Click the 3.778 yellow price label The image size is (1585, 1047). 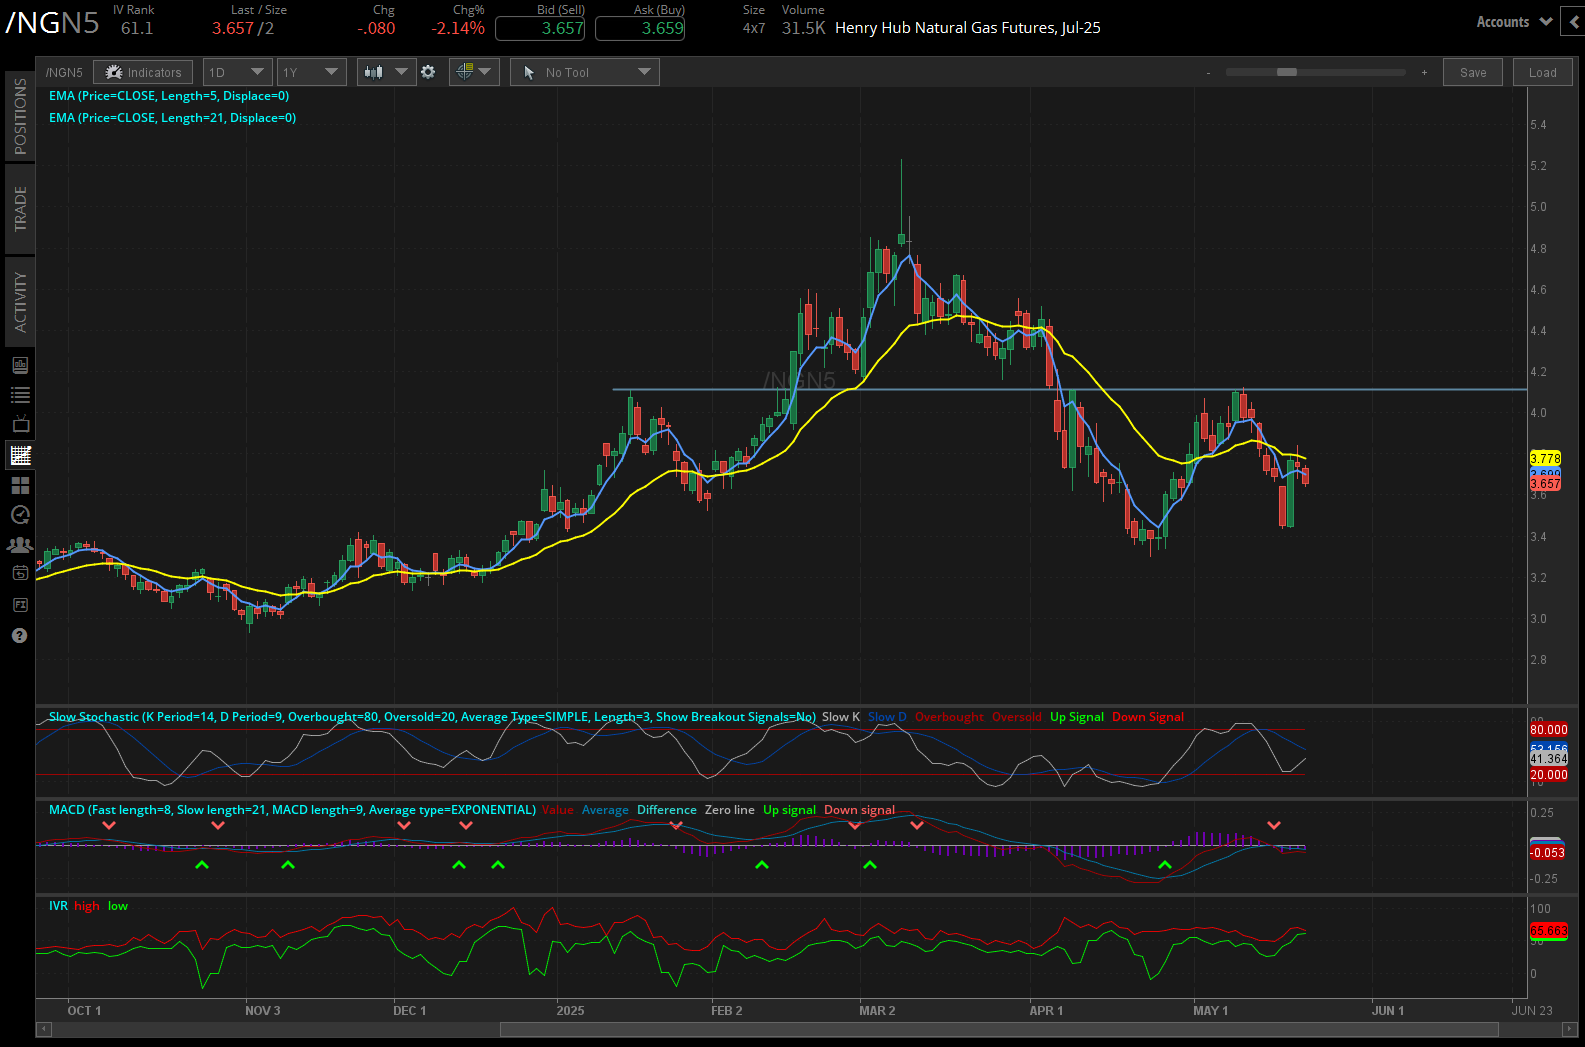1545,458
